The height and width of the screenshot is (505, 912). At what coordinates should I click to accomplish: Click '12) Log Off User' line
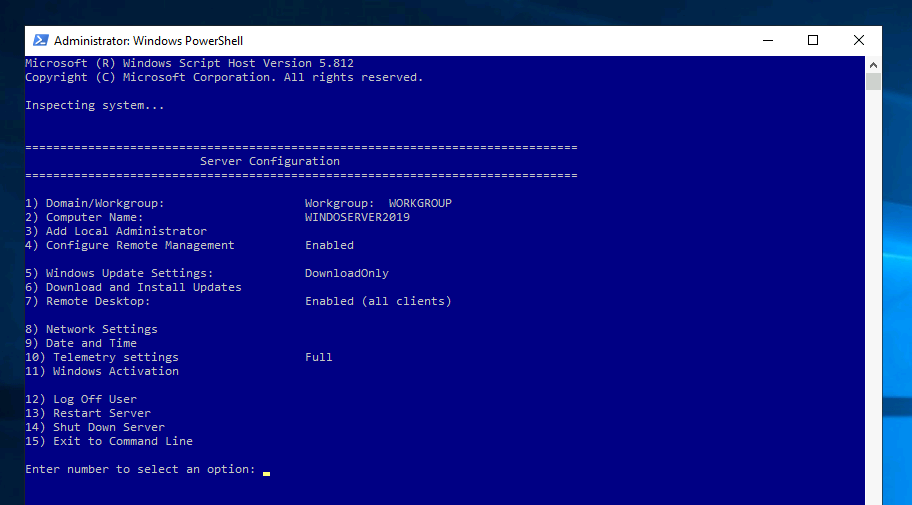pos(81,399)
